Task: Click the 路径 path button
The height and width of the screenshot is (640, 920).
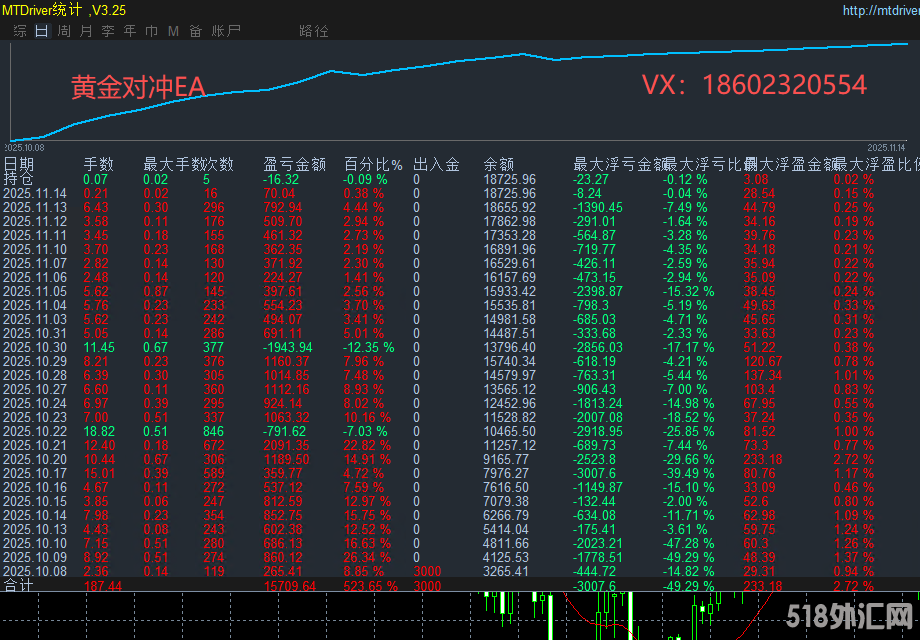Action: point(314,31)
